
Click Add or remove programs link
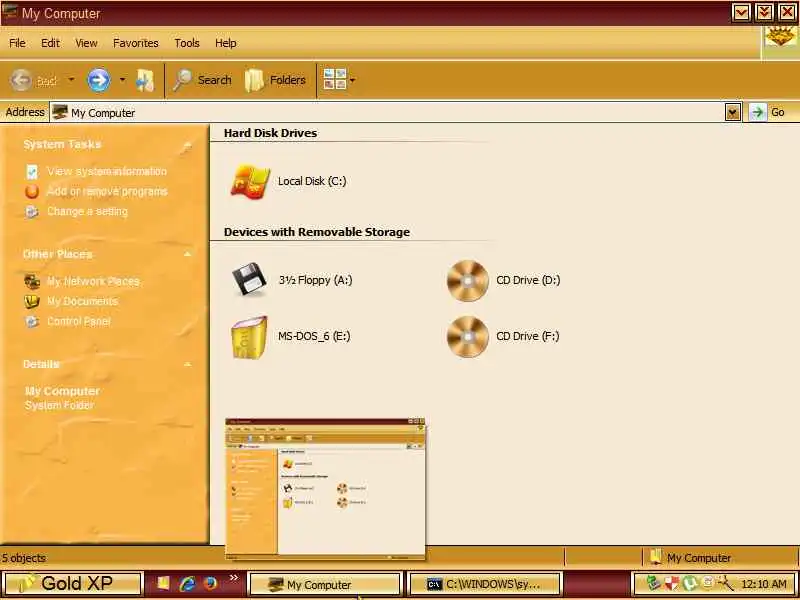coord(107,191)
